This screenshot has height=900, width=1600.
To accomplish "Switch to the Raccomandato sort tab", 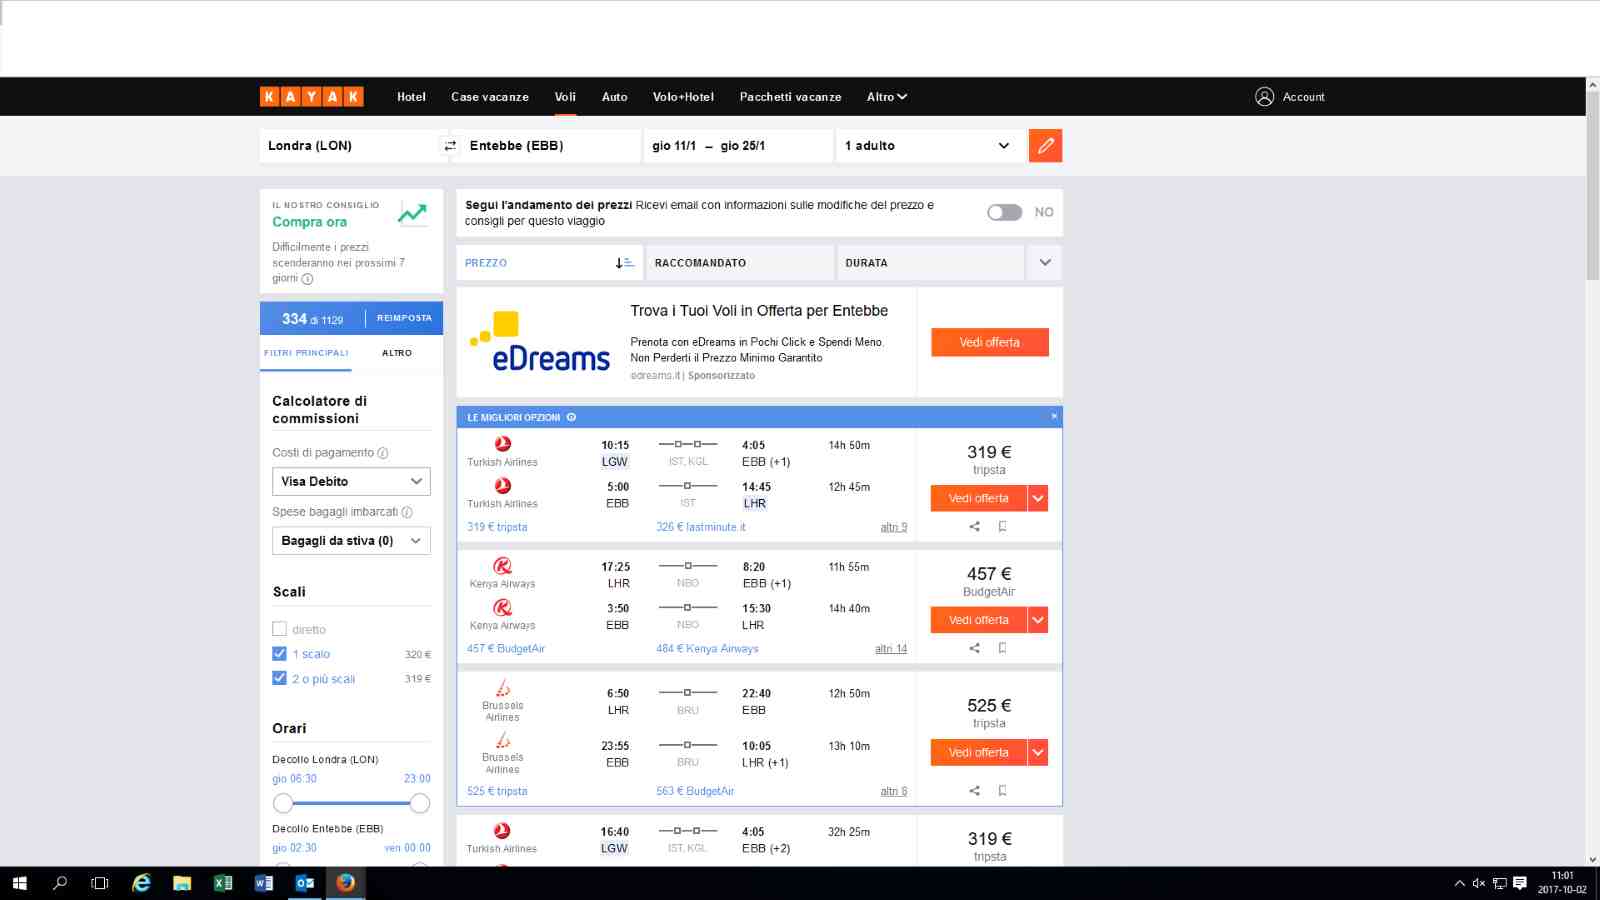I will tap(739, 263).
